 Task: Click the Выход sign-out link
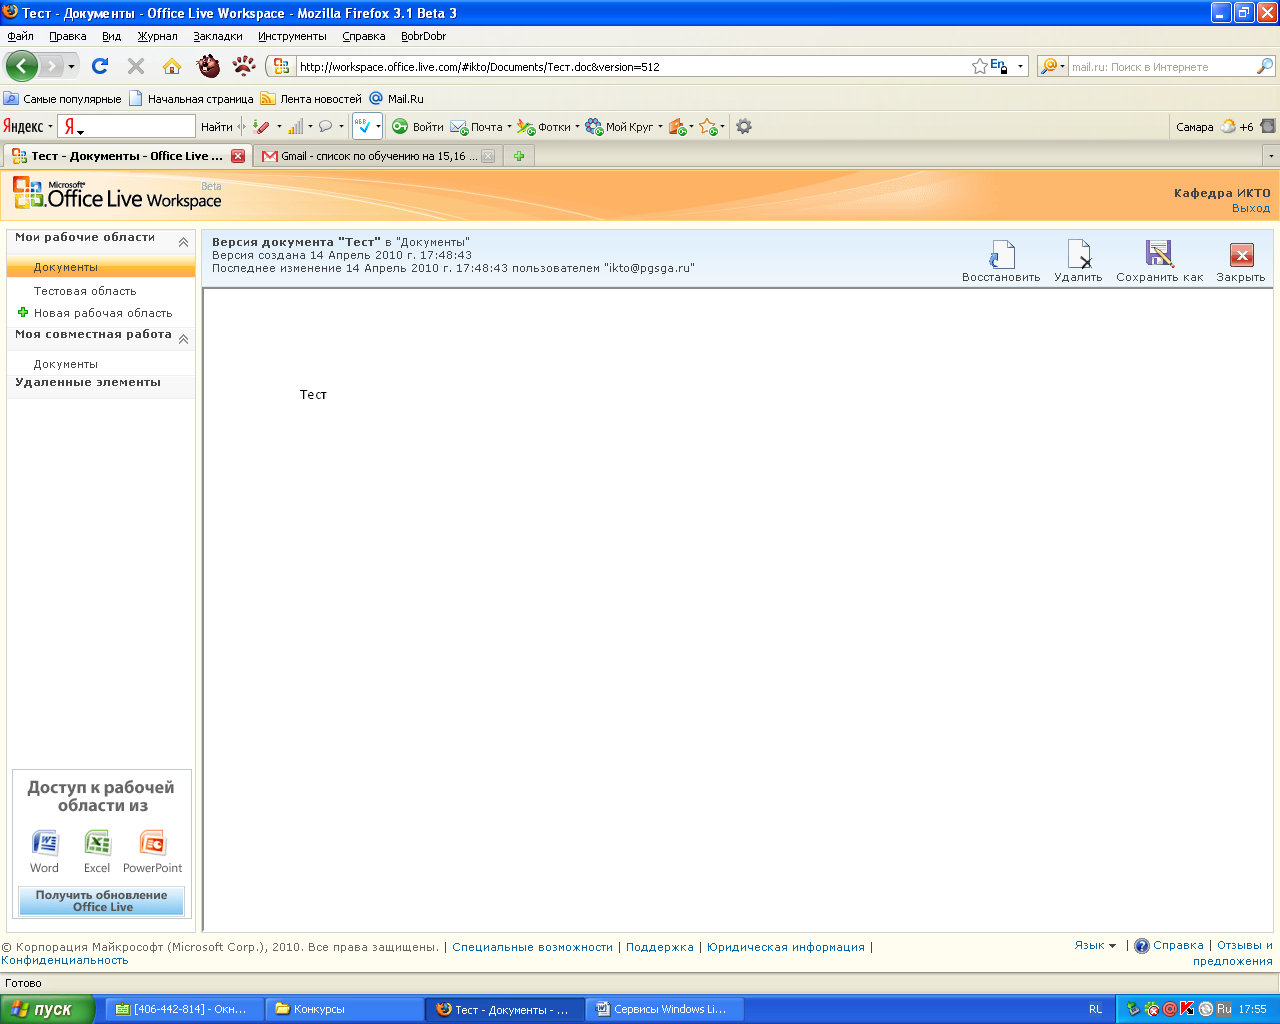pos(1251,208)
